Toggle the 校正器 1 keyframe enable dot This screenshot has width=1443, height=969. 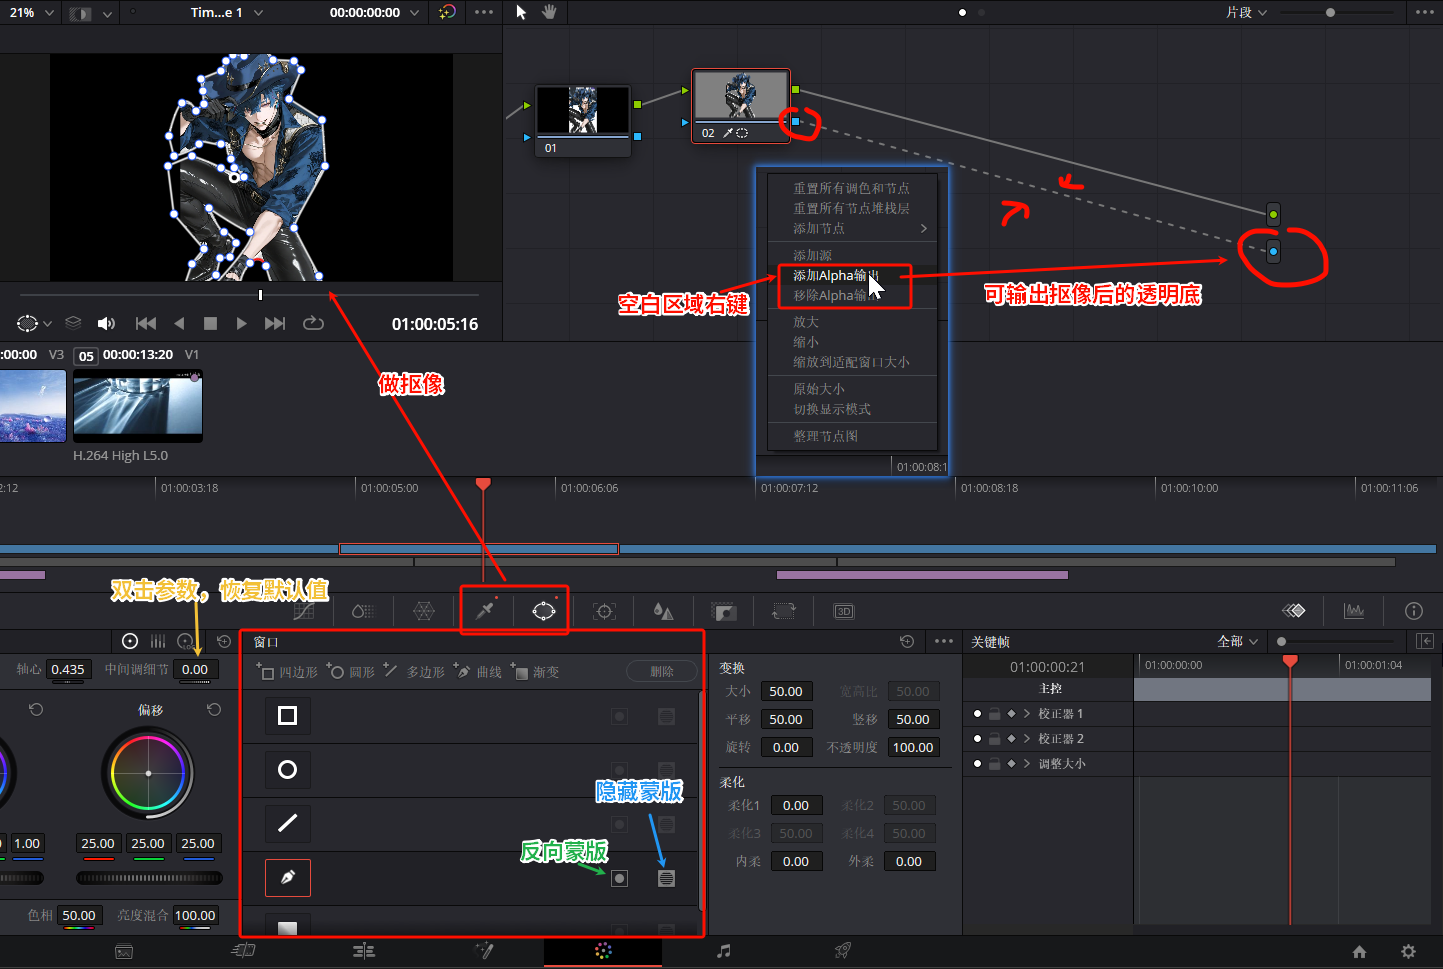click(x=977, y=713)
